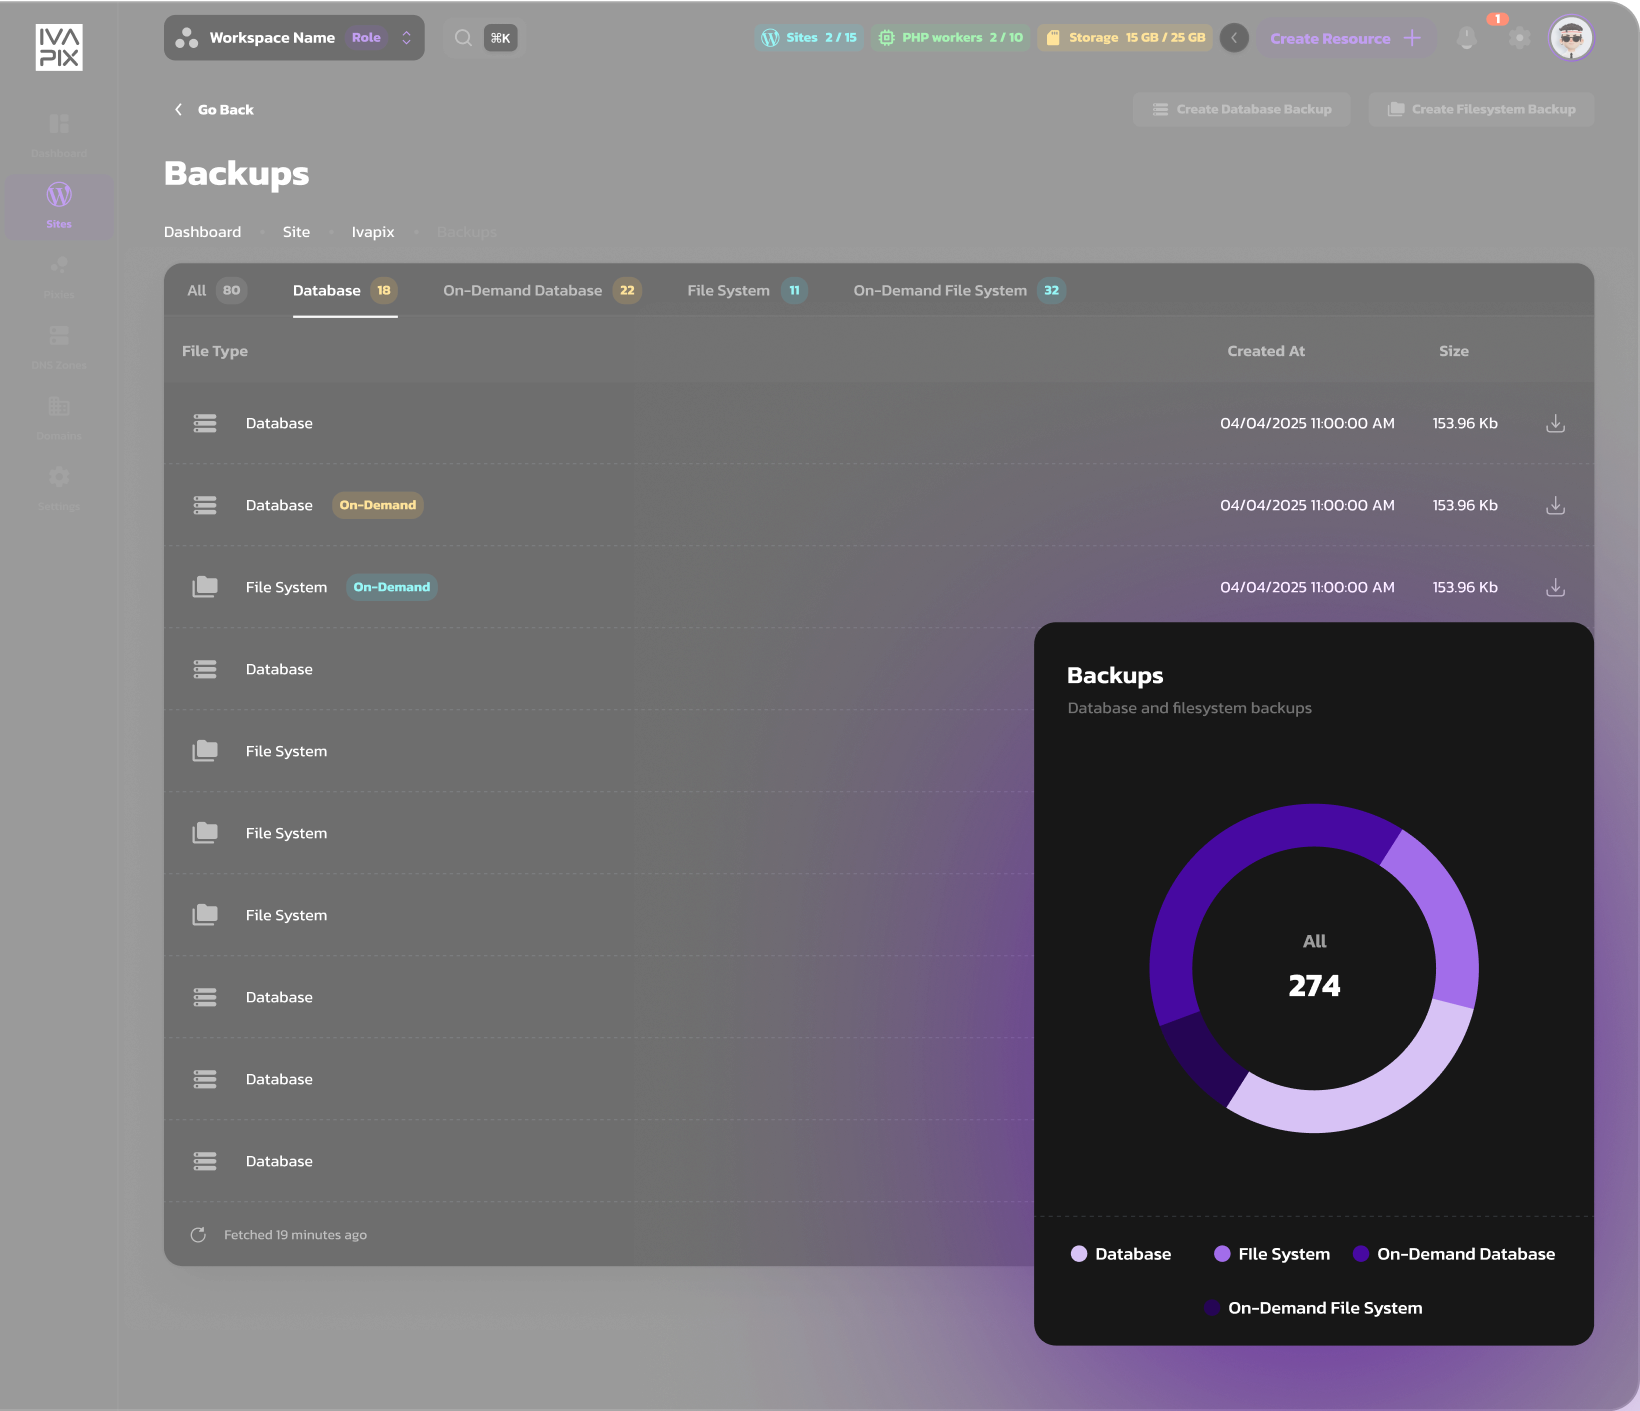Collapse resource stats with chevron arrow
This screenshot has height=1411, width=1640.
pos(1234,38)
